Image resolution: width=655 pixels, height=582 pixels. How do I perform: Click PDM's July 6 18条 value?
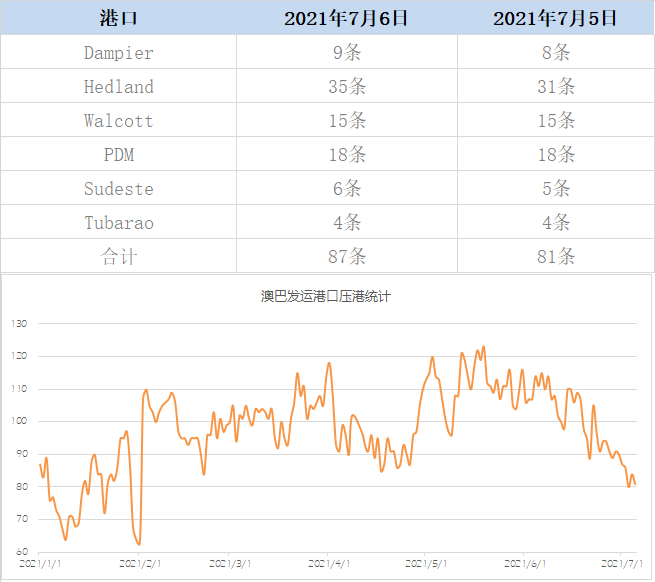pos(347,155)
